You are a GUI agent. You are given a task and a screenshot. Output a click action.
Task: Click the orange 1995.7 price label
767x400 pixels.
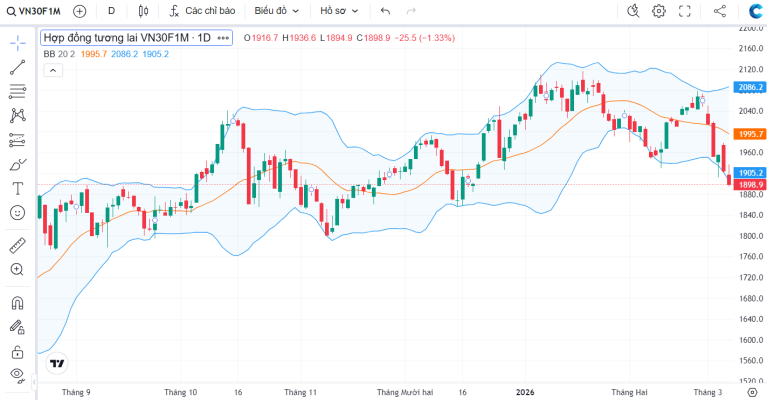(x=749, y=133)
